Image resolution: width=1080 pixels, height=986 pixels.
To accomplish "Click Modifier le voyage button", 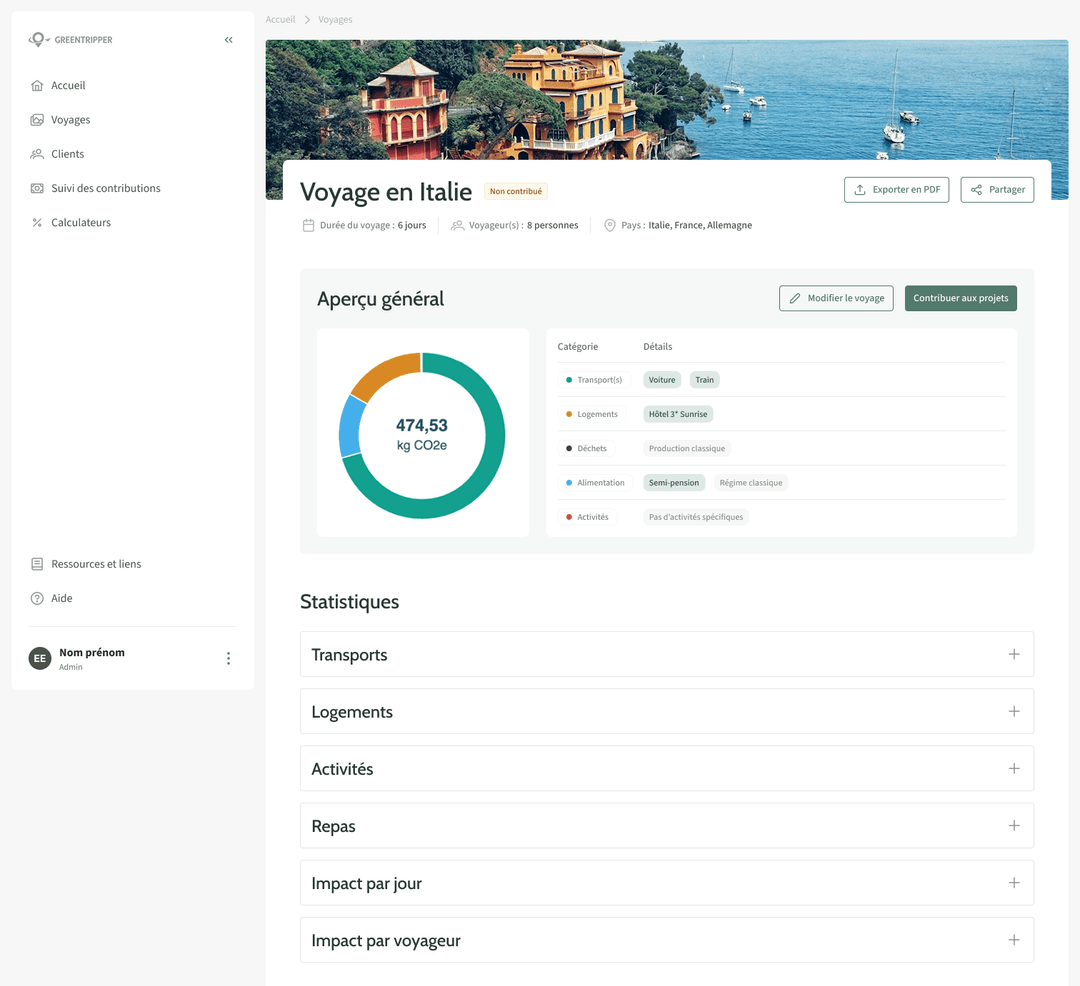I will tap(836, 298).
